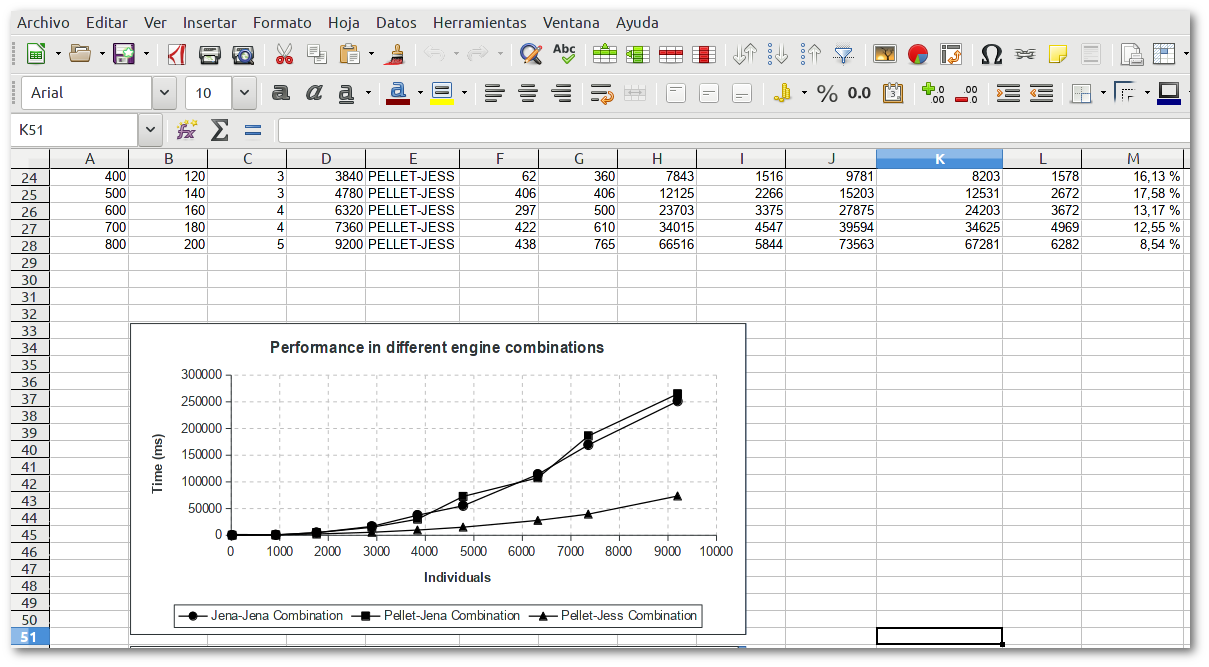
Task: Open the paste options dropdown arrow
Action: pyautogui.click(x=371, y=54)
